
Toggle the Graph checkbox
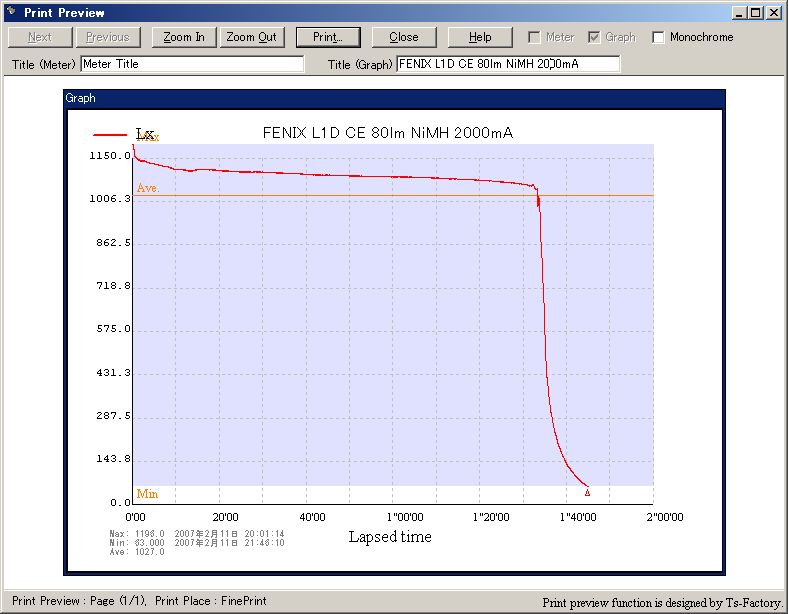click(x=594, y=37)
